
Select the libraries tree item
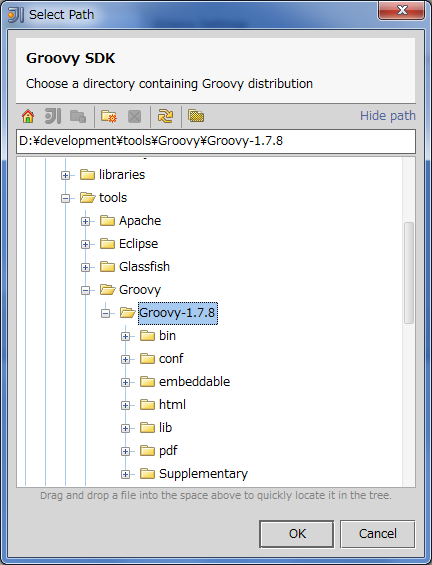click(122, 175)
